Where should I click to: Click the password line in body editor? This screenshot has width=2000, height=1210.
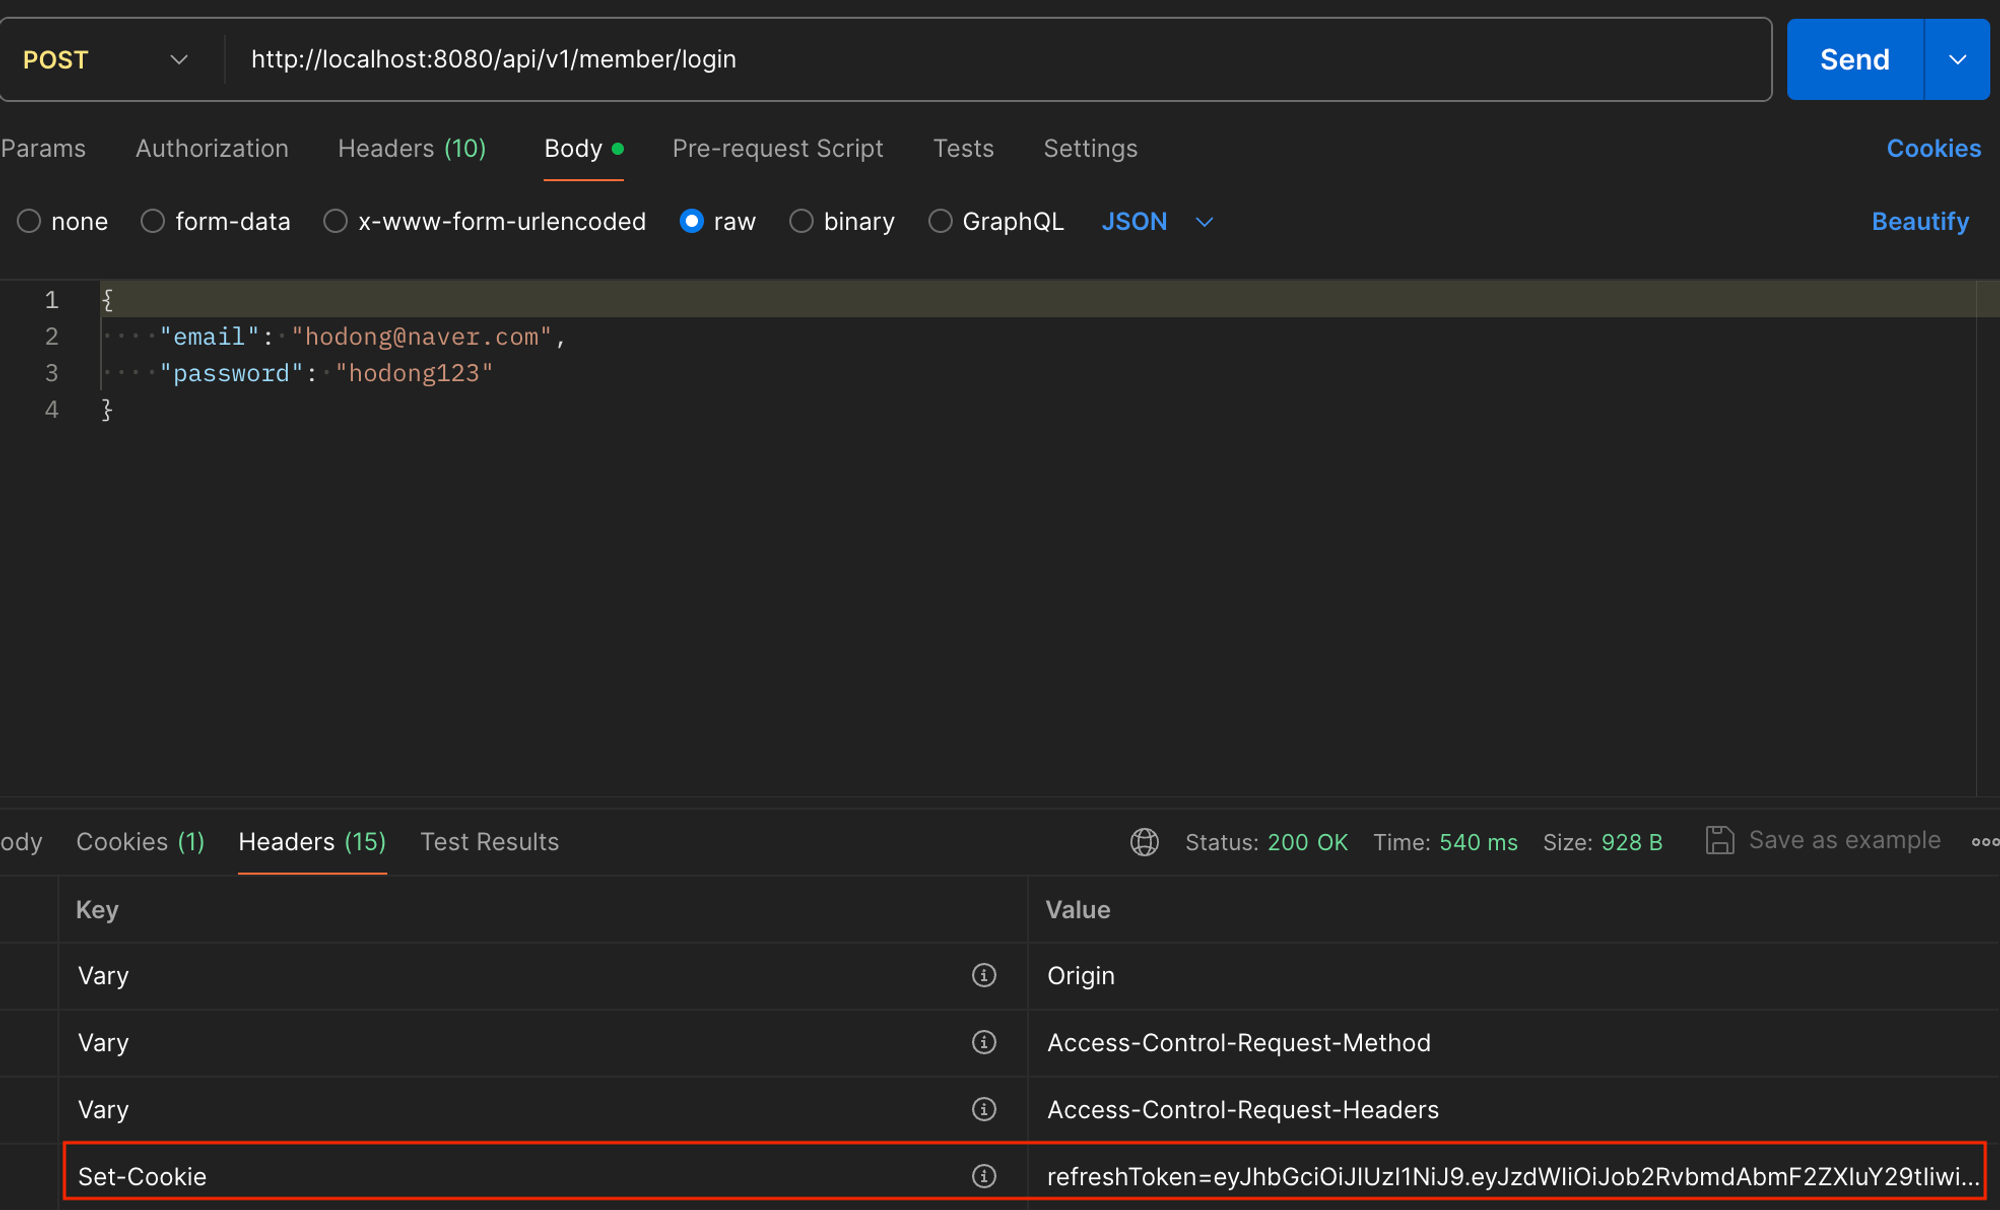pyautogui.click(x=326, y=373)
